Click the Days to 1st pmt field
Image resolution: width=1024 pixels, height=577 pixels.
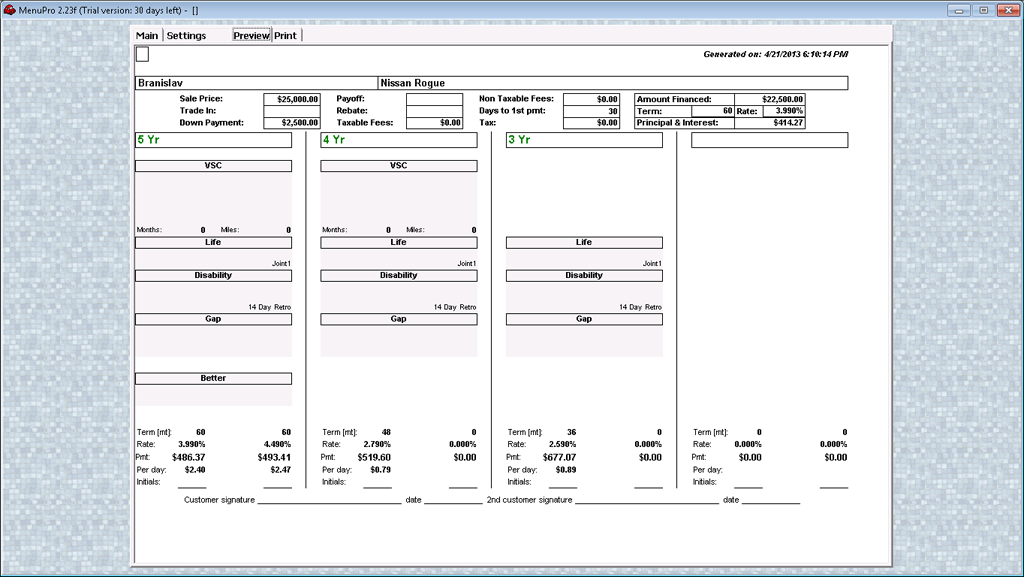pos(591,111)
